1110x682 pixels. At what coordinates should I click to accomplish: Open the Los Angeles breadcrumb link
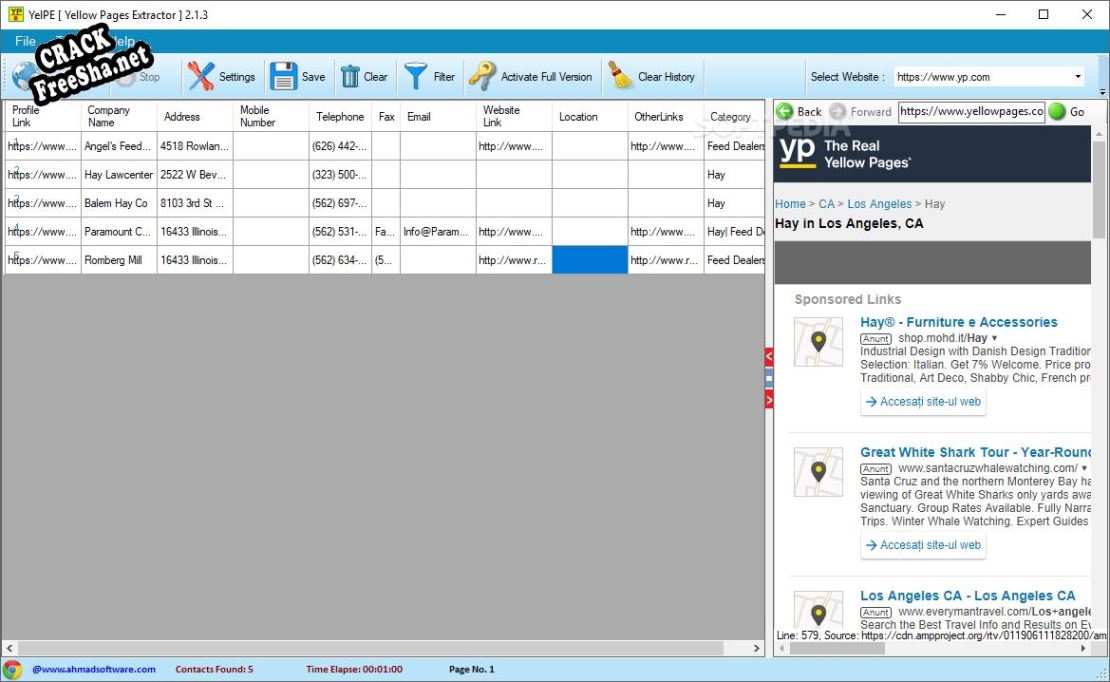point(879,204)
